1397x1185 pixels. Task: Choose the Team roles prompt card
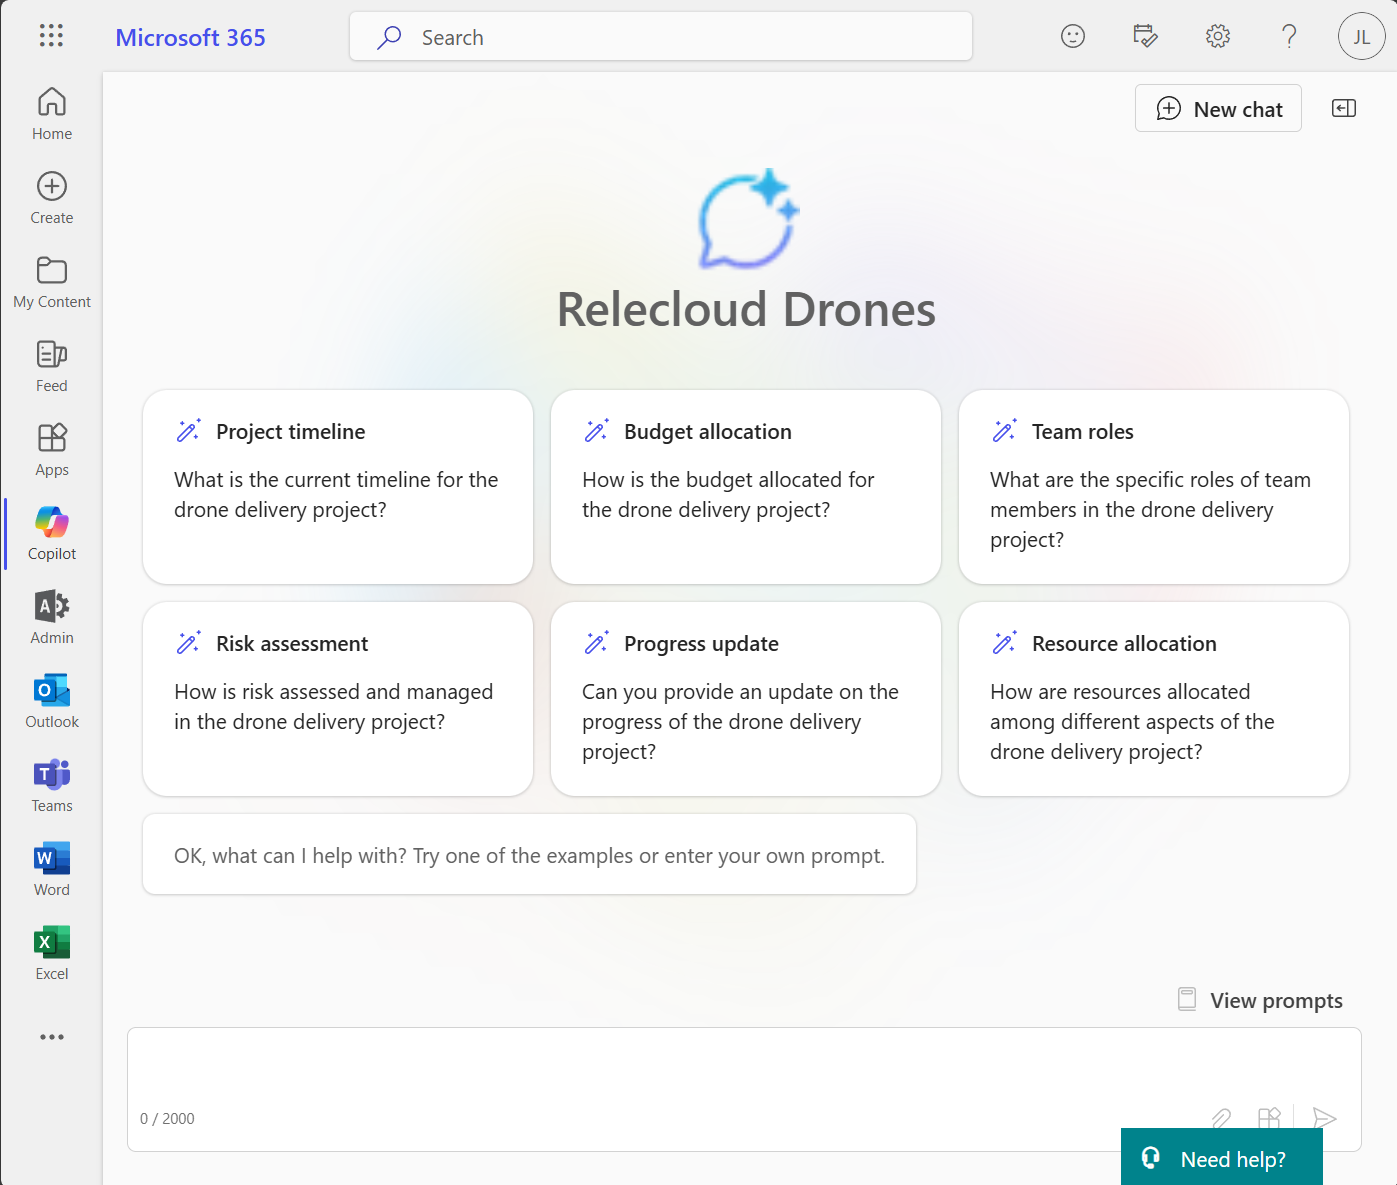1154,487
